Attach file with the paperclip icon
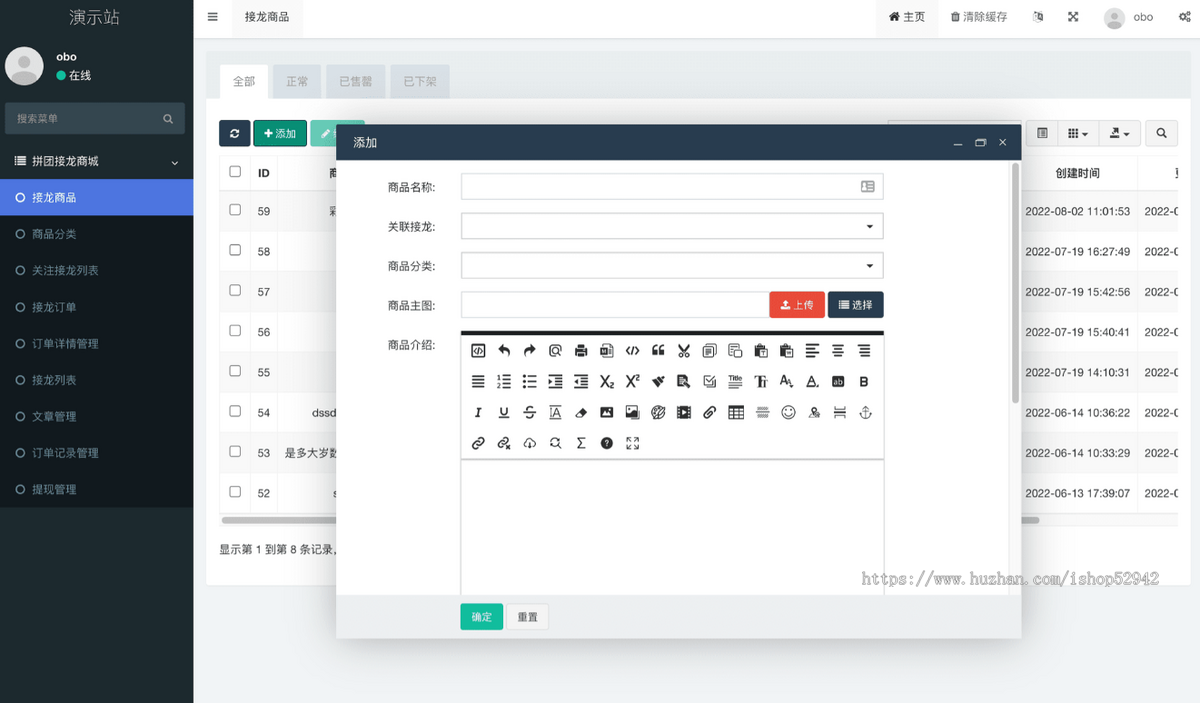The height and width of the screenshot is (703, 1200). (710, 412)
